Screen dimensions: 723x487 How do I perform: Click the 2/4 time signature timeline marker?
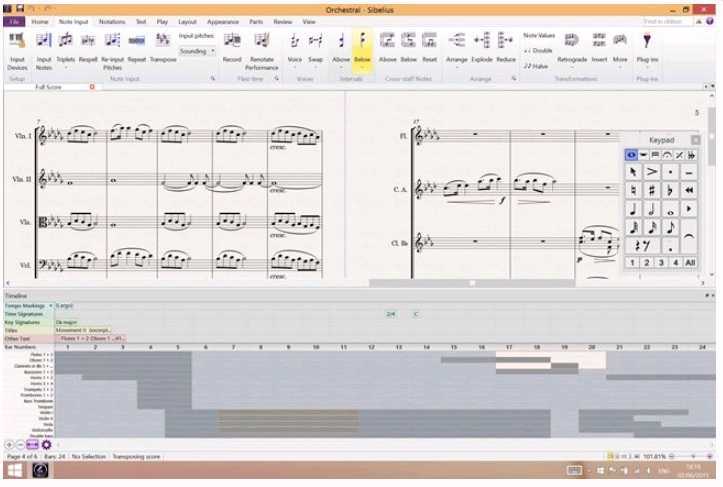(x=391, y=314)
